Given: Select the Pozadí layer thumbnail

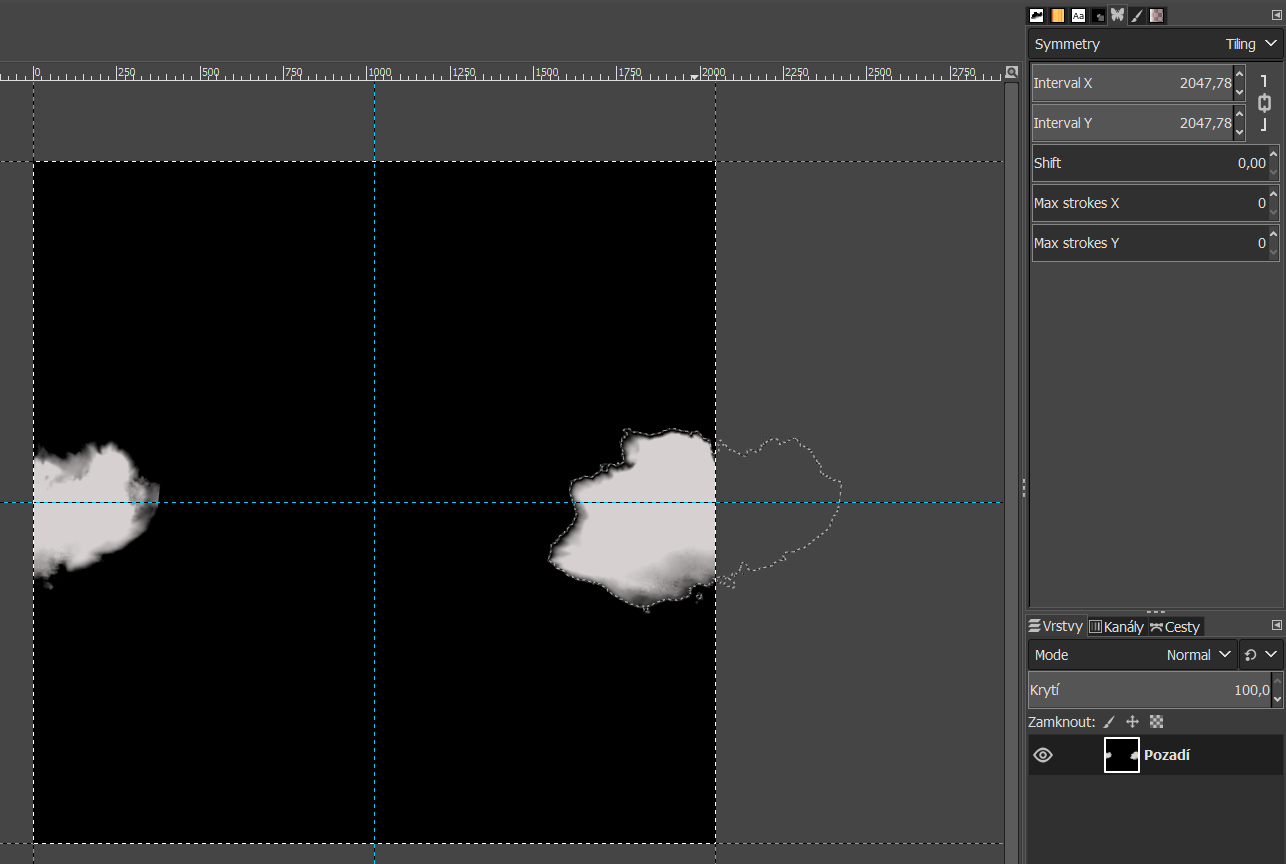Looking at the screenshot, I should point(1122,755).
